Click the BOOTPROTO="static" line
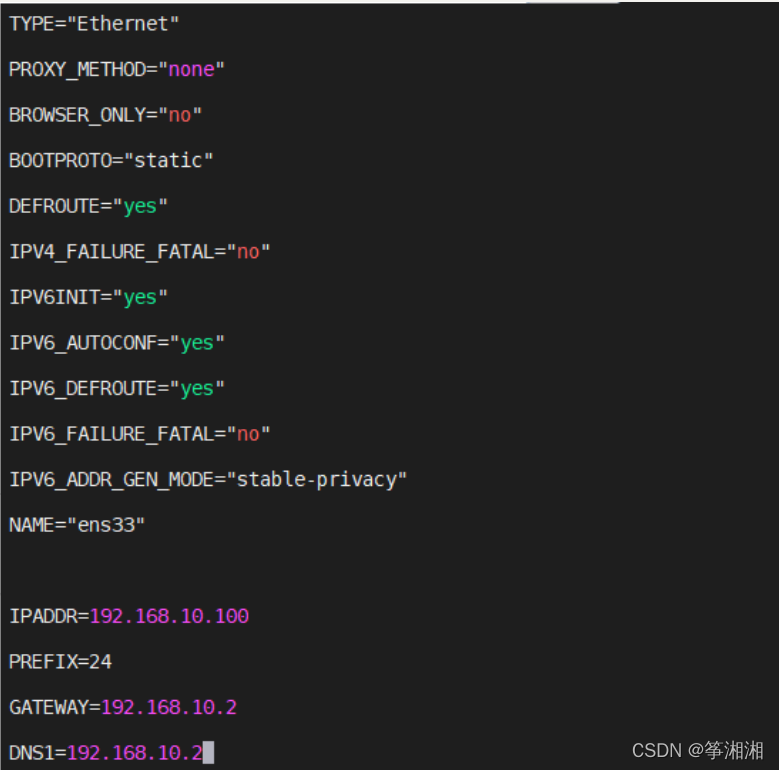Image resolution: width=779 pixels, height=770 pixels. pyautogui.click(x=111, y=160)
